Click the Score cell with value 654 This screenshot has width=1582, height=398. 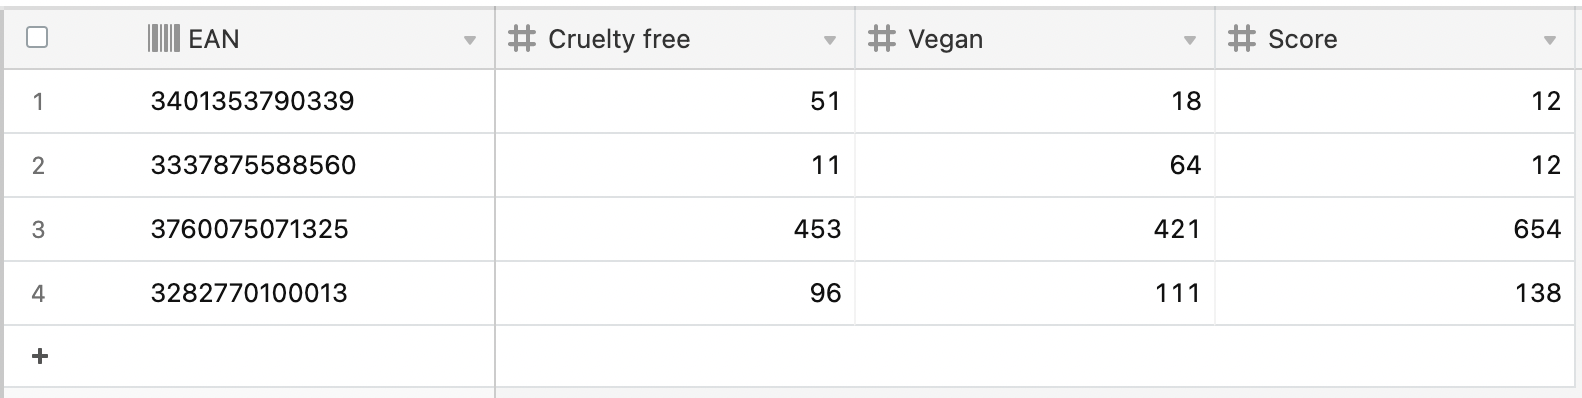coord(1395,229)
